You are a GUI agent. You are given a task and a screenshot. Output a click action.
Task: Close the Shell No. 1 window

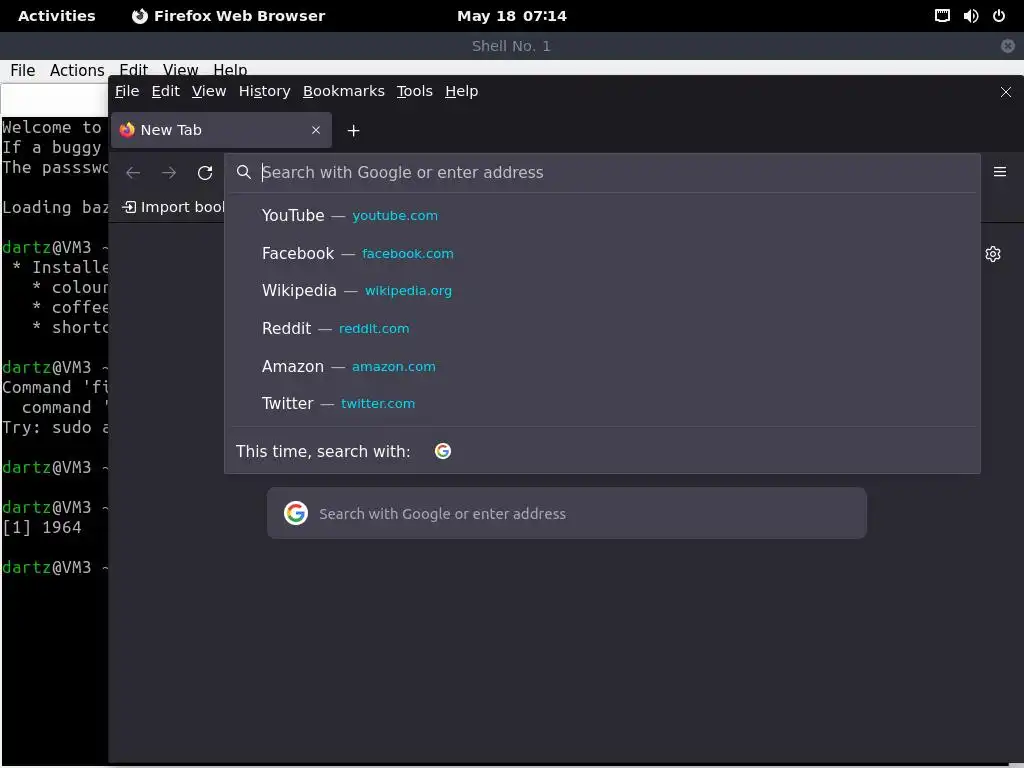pyautogui.click(x=1008, y=46)
